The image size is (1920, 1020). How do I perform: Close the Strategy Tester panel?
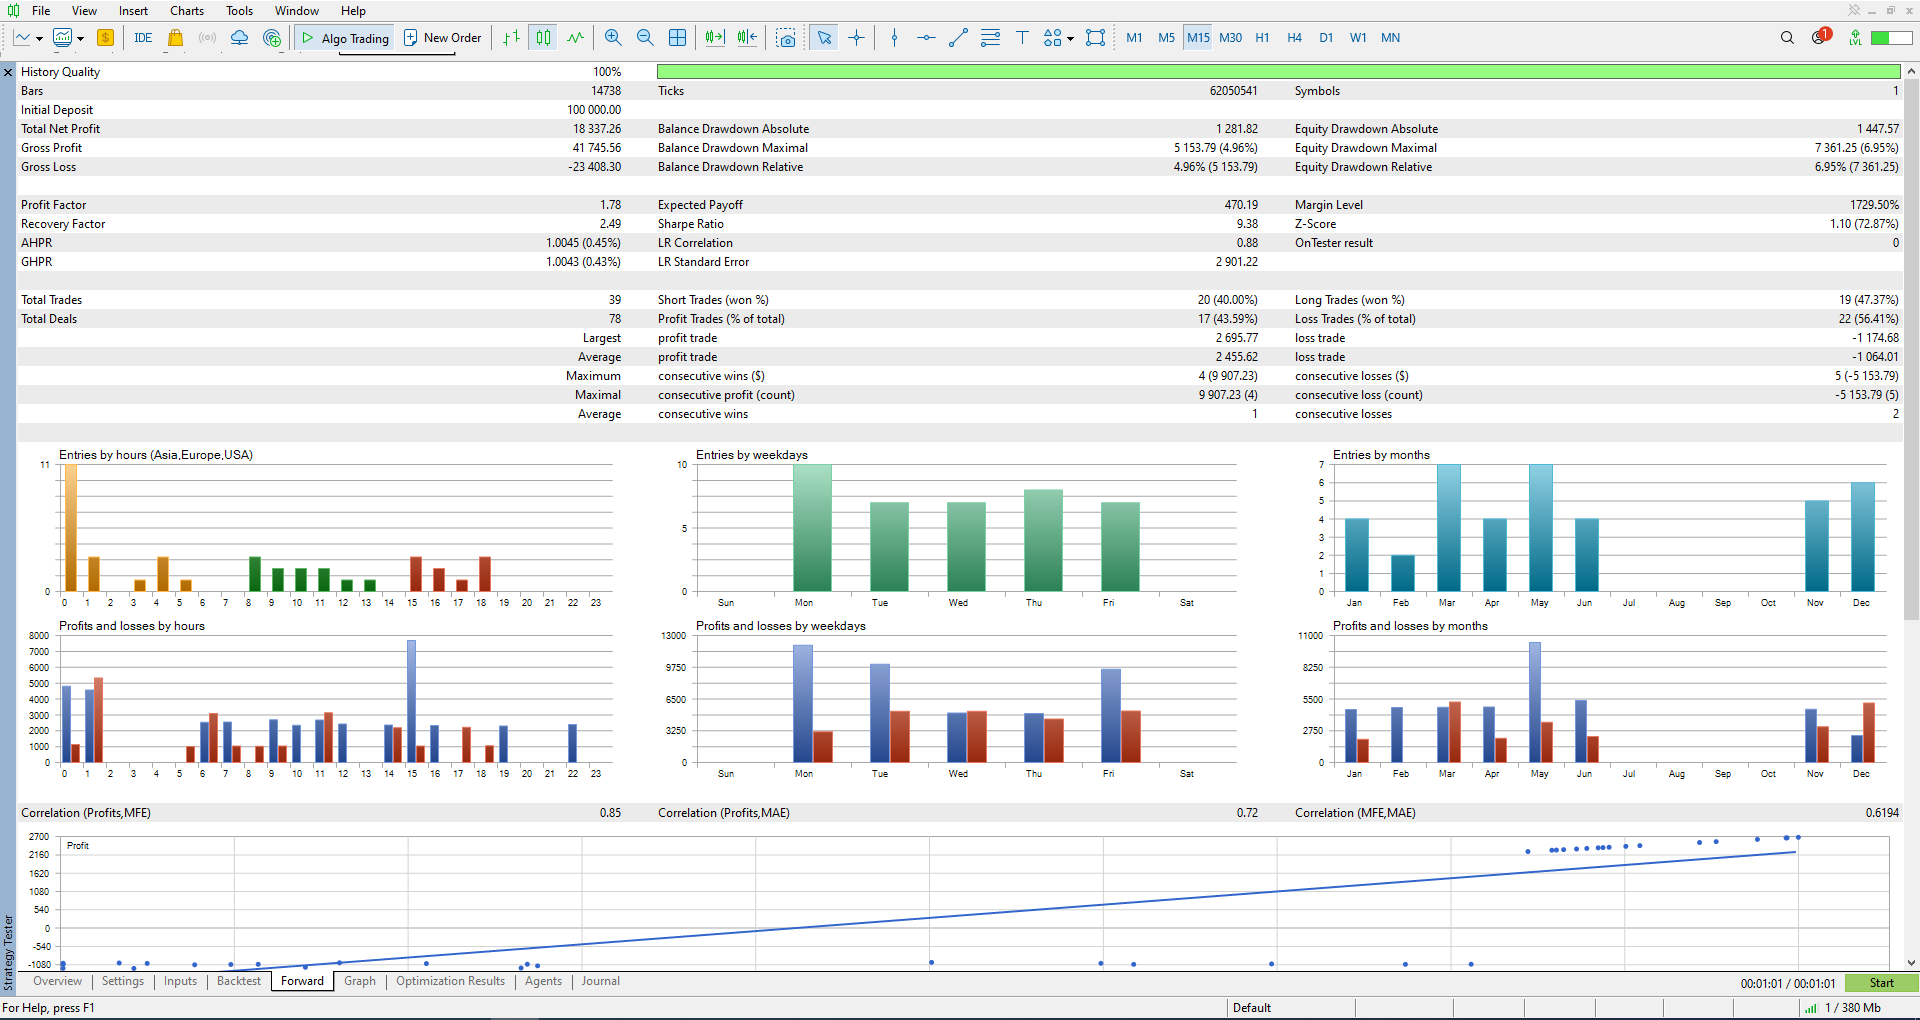(8, 72)
